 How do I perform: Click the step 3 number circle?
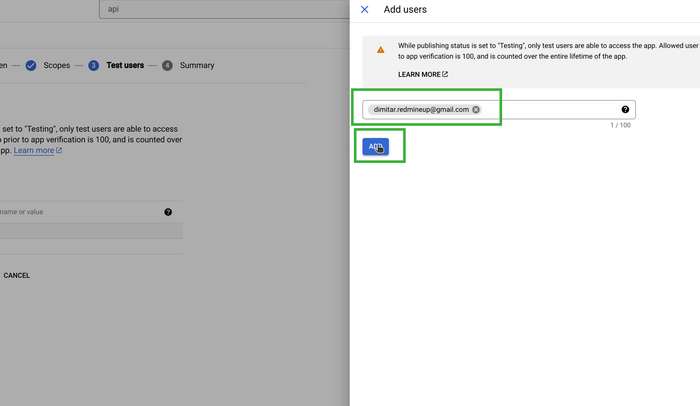pyautogui.click(x=93, y=65)
